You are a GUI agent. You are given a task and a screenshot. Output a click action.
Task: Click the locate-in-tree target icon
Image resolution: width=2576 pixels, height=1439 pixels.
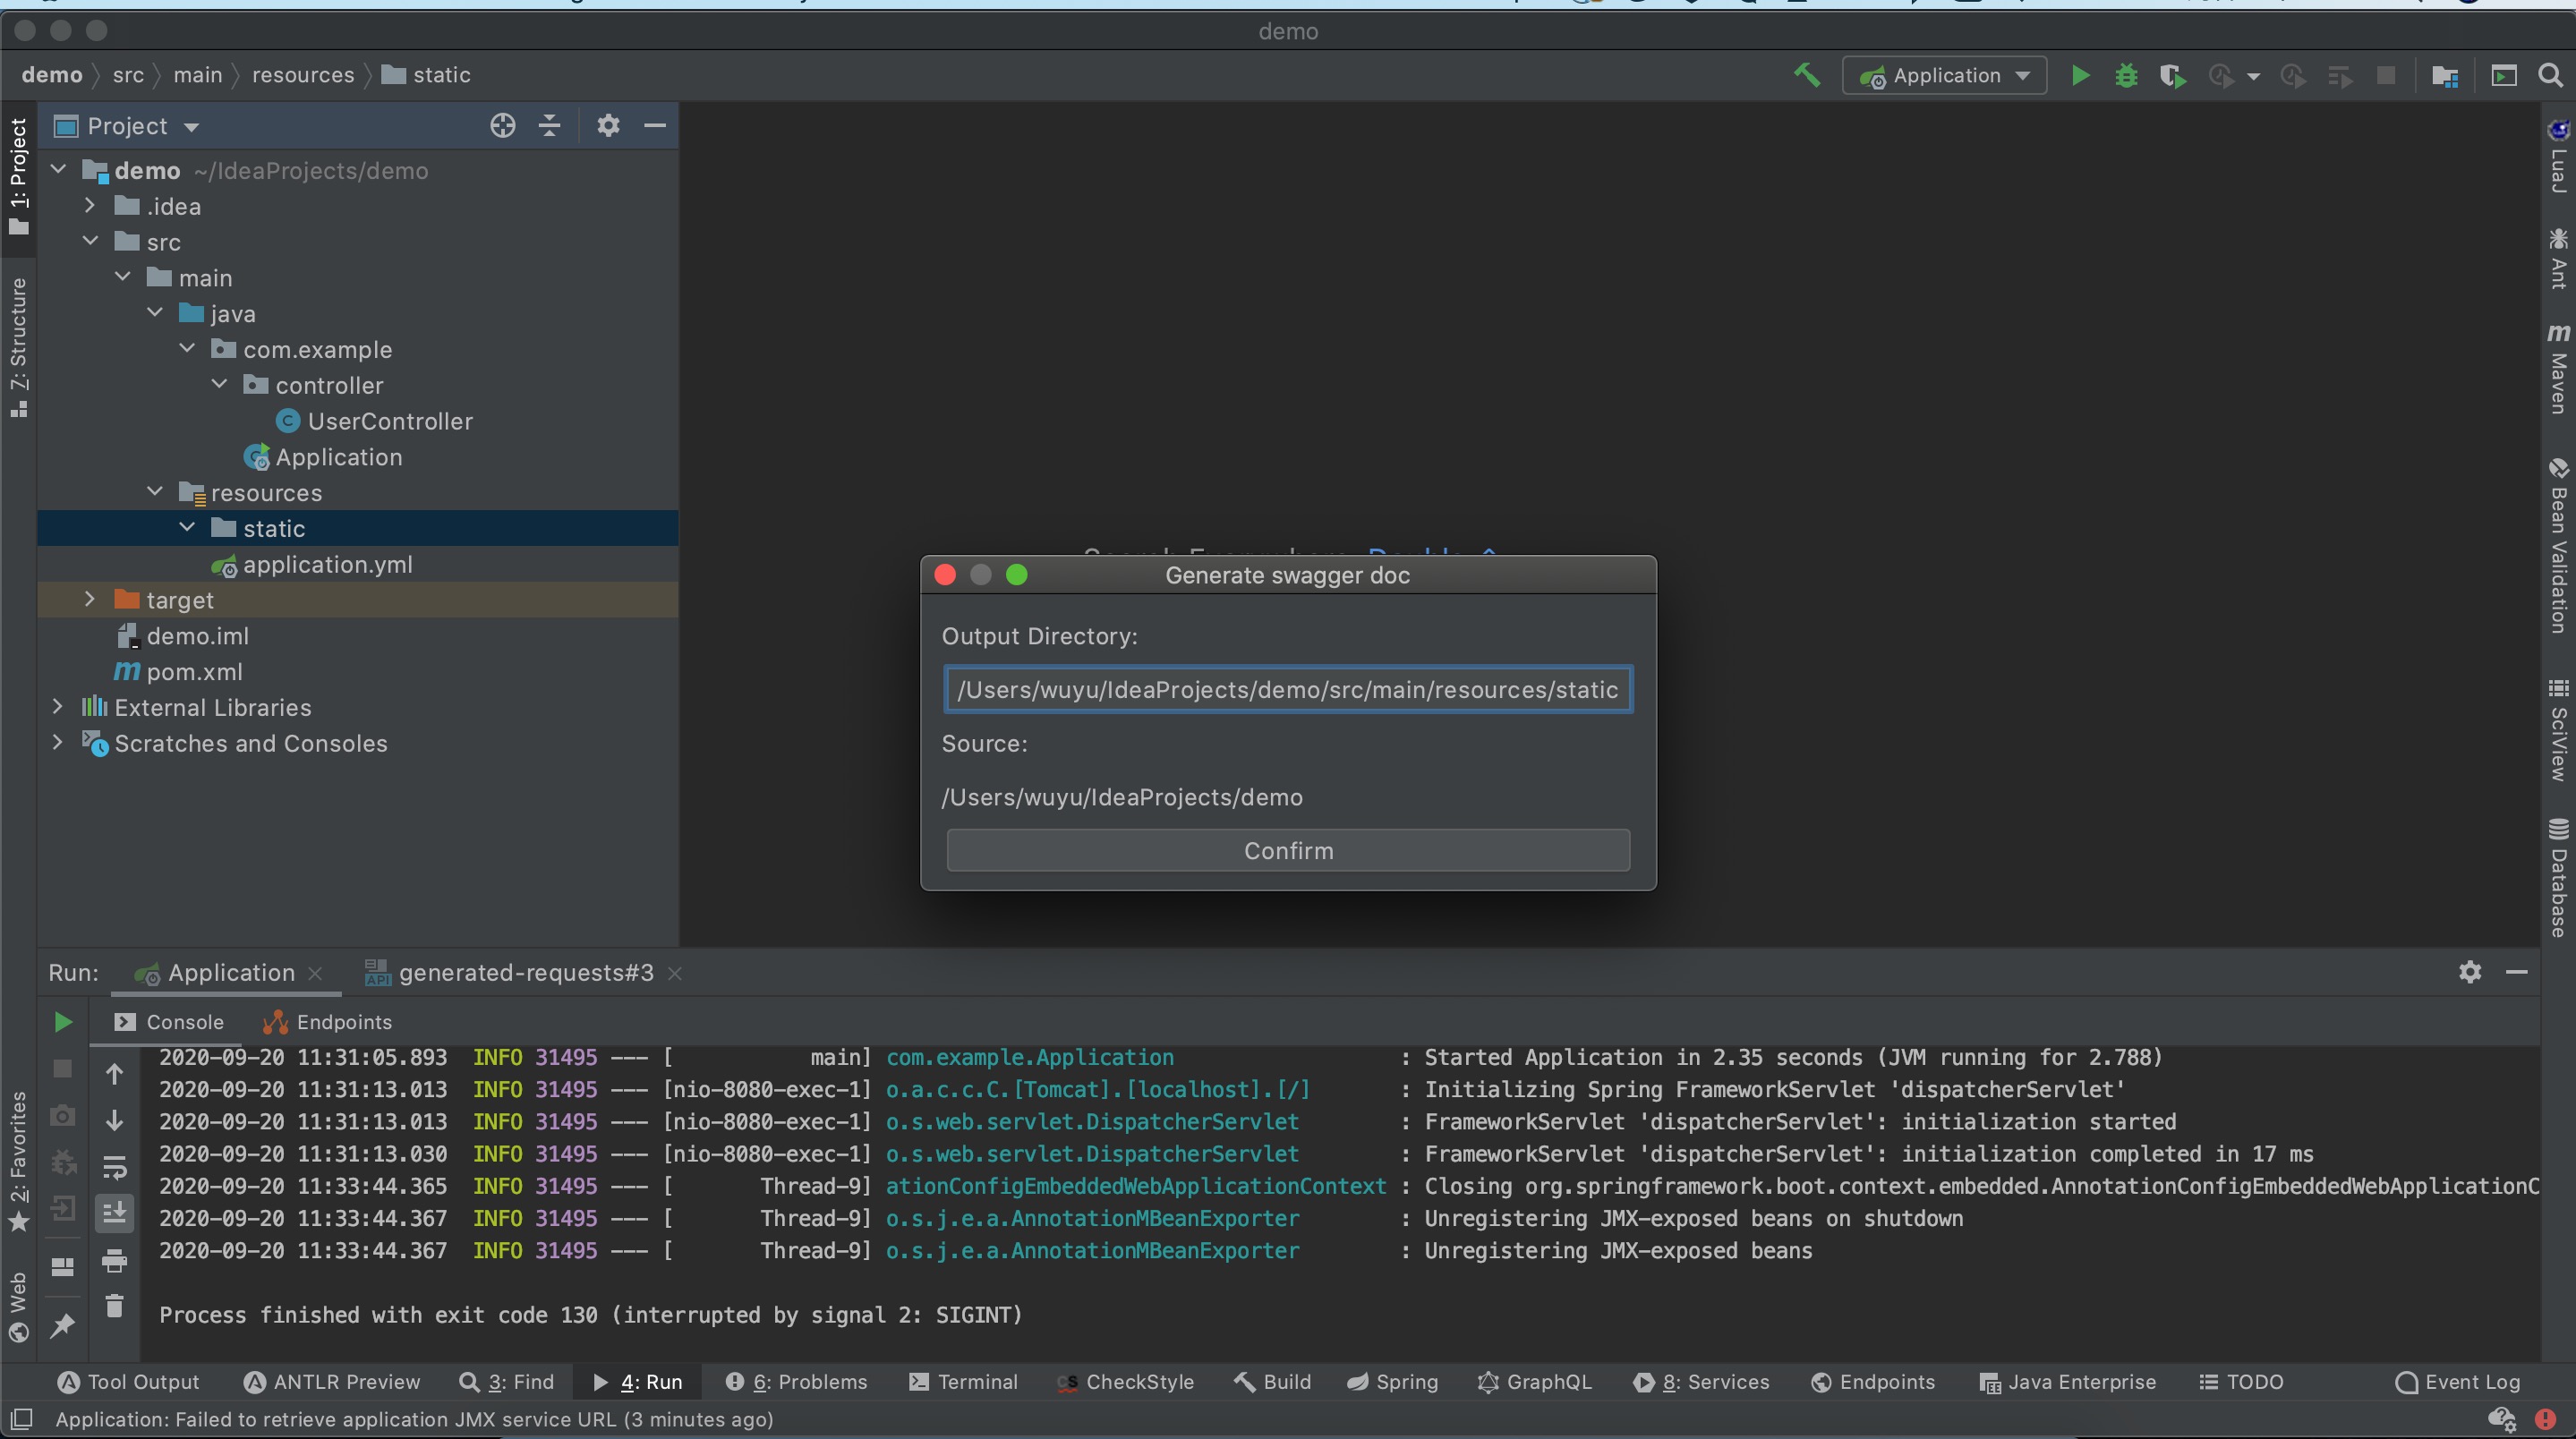pyautogui.click(x=503, y=126)
